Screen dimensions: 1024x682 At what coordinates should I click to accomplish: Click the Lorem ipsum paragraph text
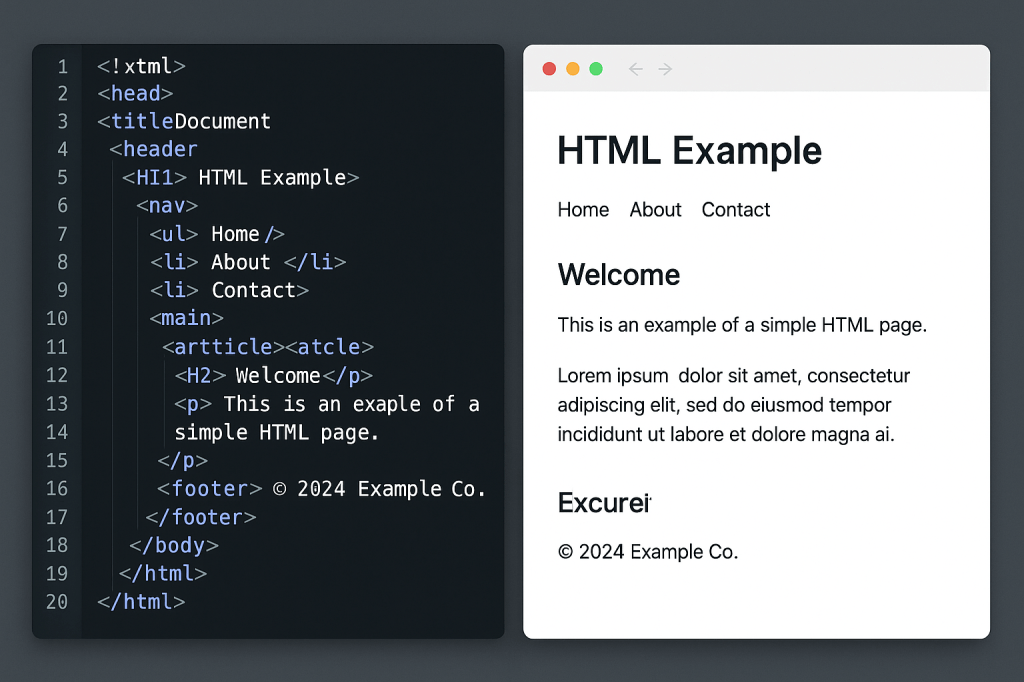[733, 405]
